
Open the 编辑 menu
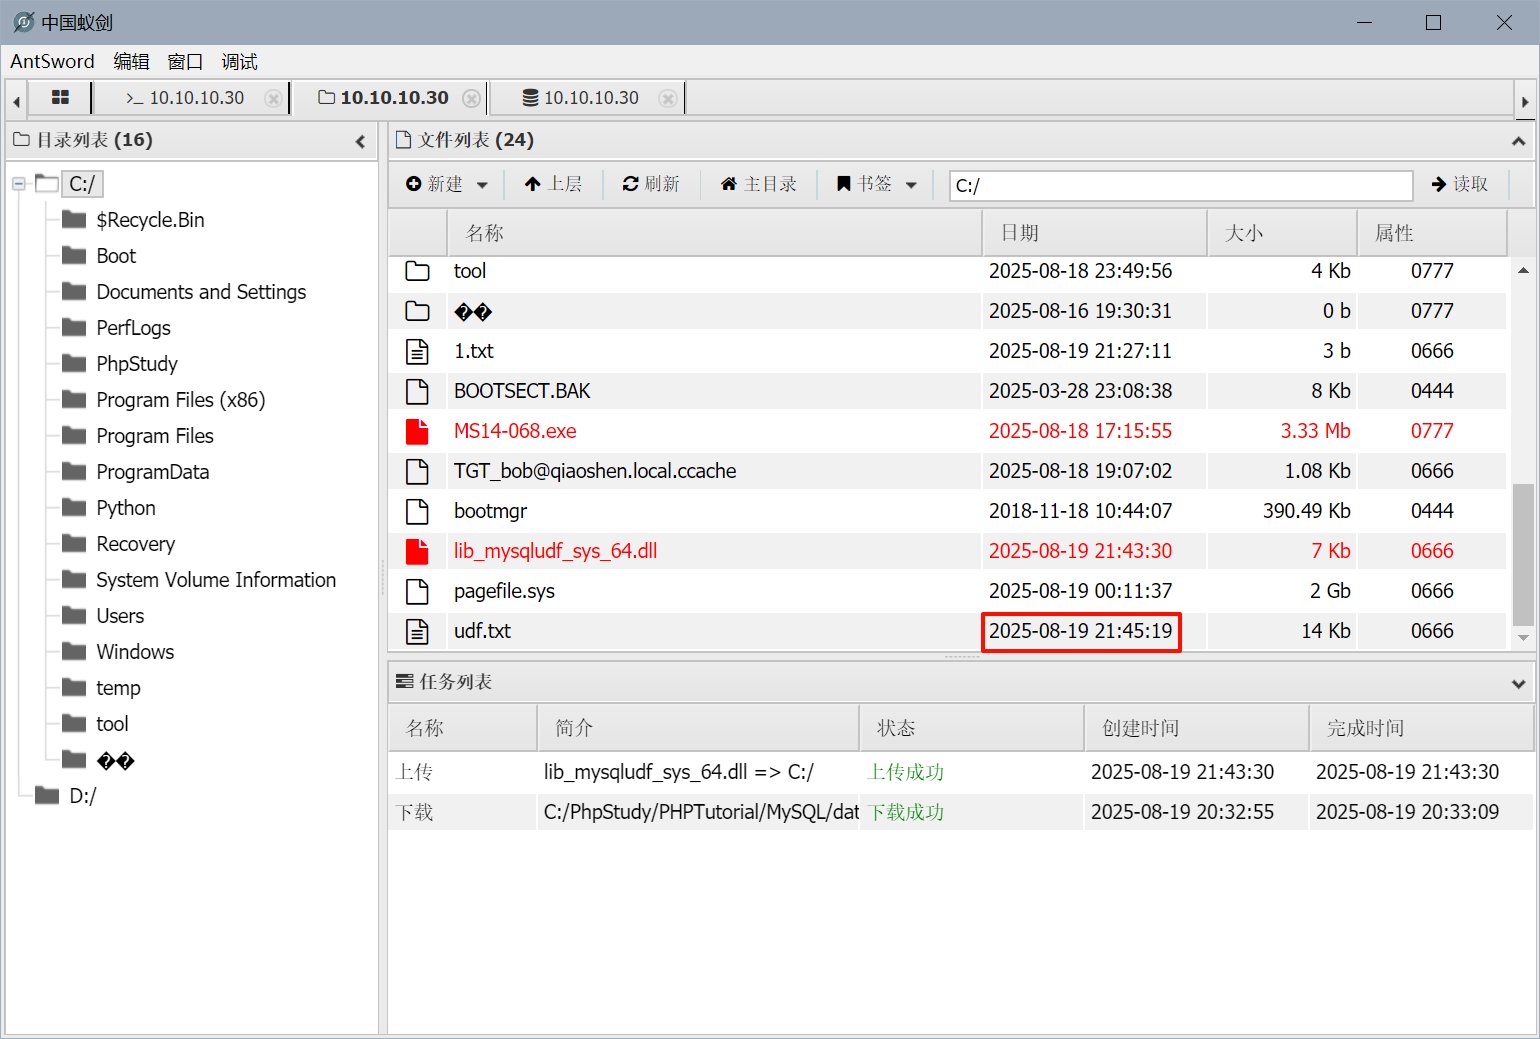[131, 62]
